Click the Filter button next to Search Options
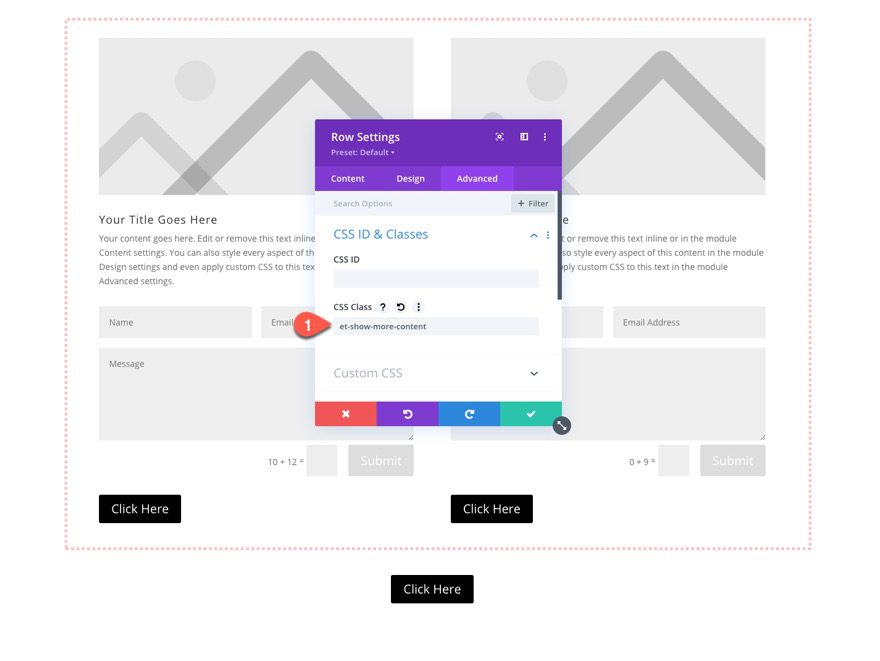Screen dimensions: 880x661 [533, 203]
